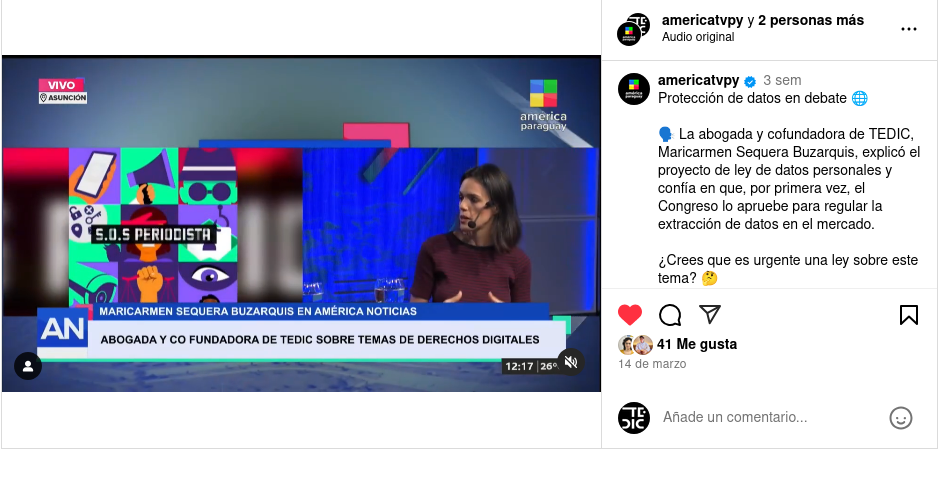Image resolution: width=938 pixels, height=480 pixels.
Task: Open stacked profile avatars in post header
Action: click(x=634, y=29)
